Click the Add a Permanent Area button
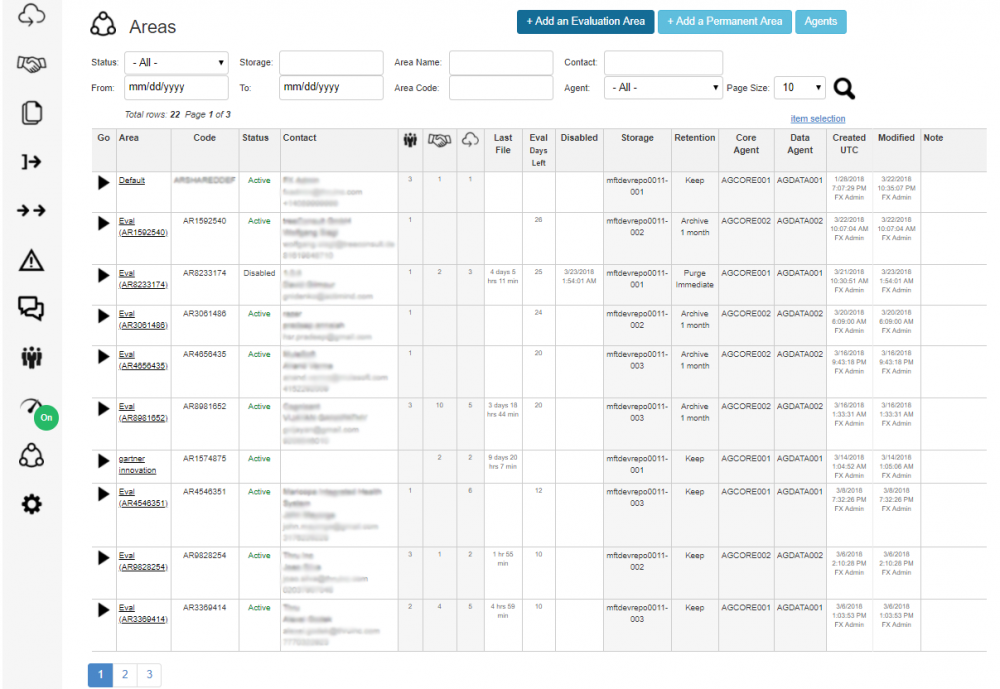 pyautogui.click(x=724, y=21)
